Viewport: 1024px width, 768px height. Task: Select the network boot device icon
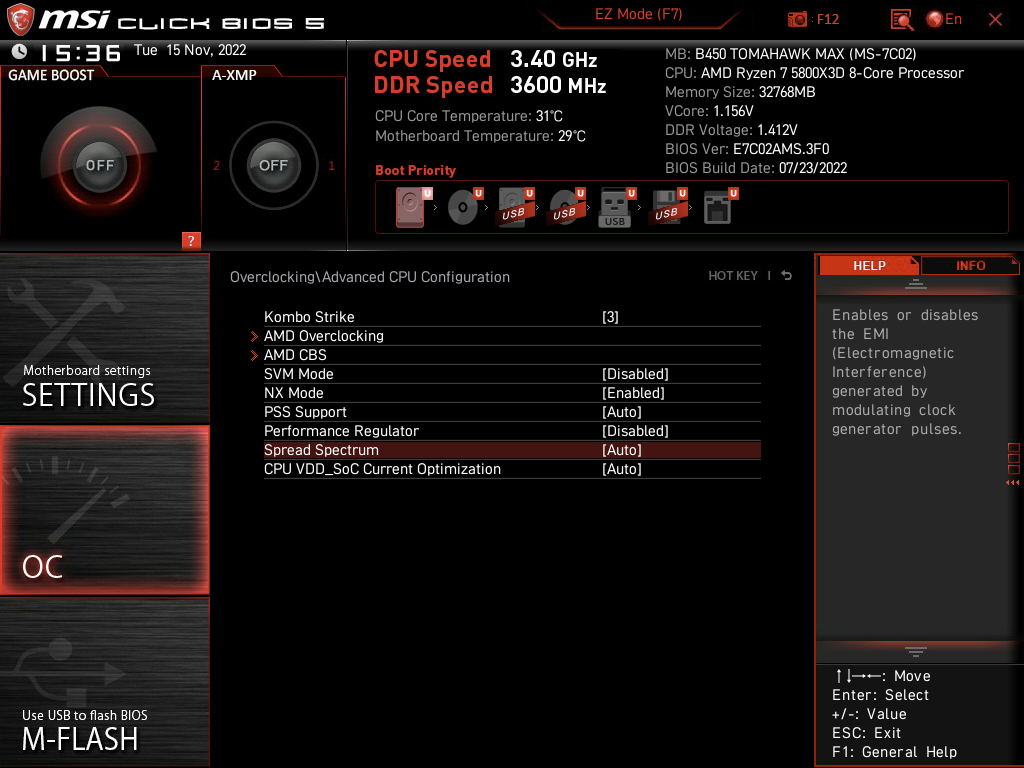(x=718, y=207)
